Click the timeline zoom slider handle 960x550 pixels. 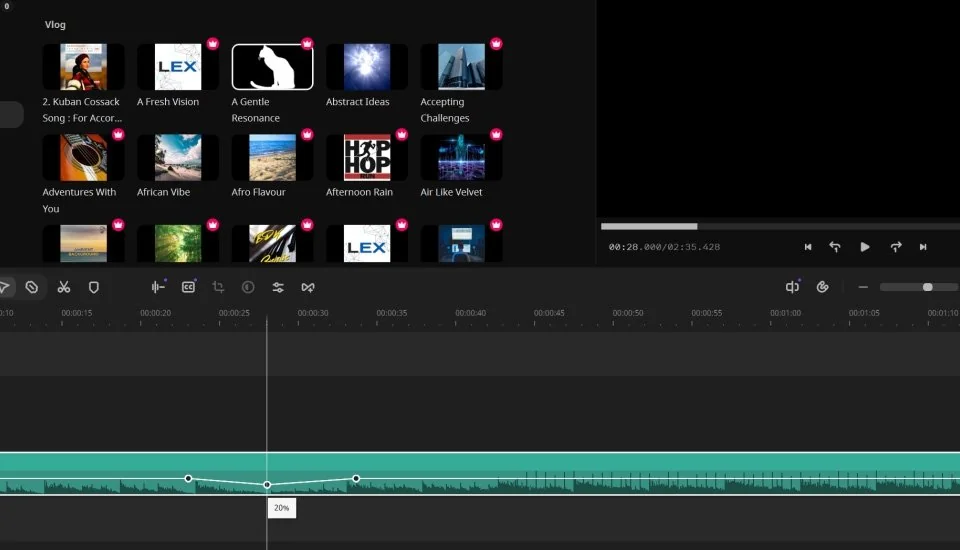pos(927,287)
